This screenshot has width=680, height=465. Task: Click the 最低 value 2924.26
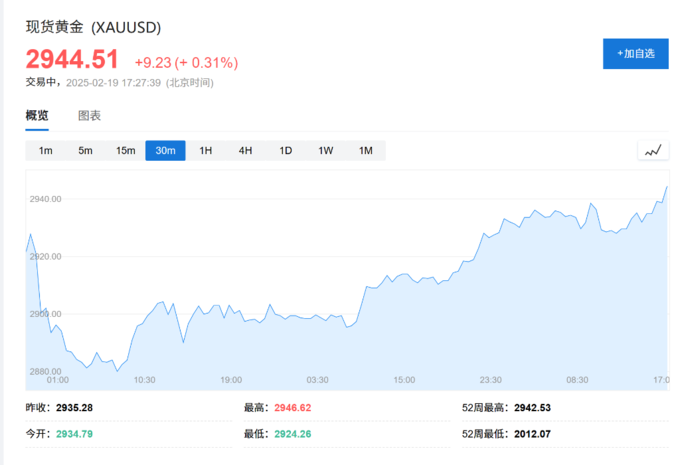click(292, 432)
